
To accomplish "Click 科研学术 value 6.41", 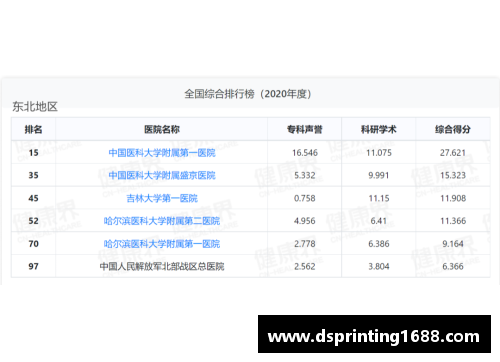I will pos(379,221).
